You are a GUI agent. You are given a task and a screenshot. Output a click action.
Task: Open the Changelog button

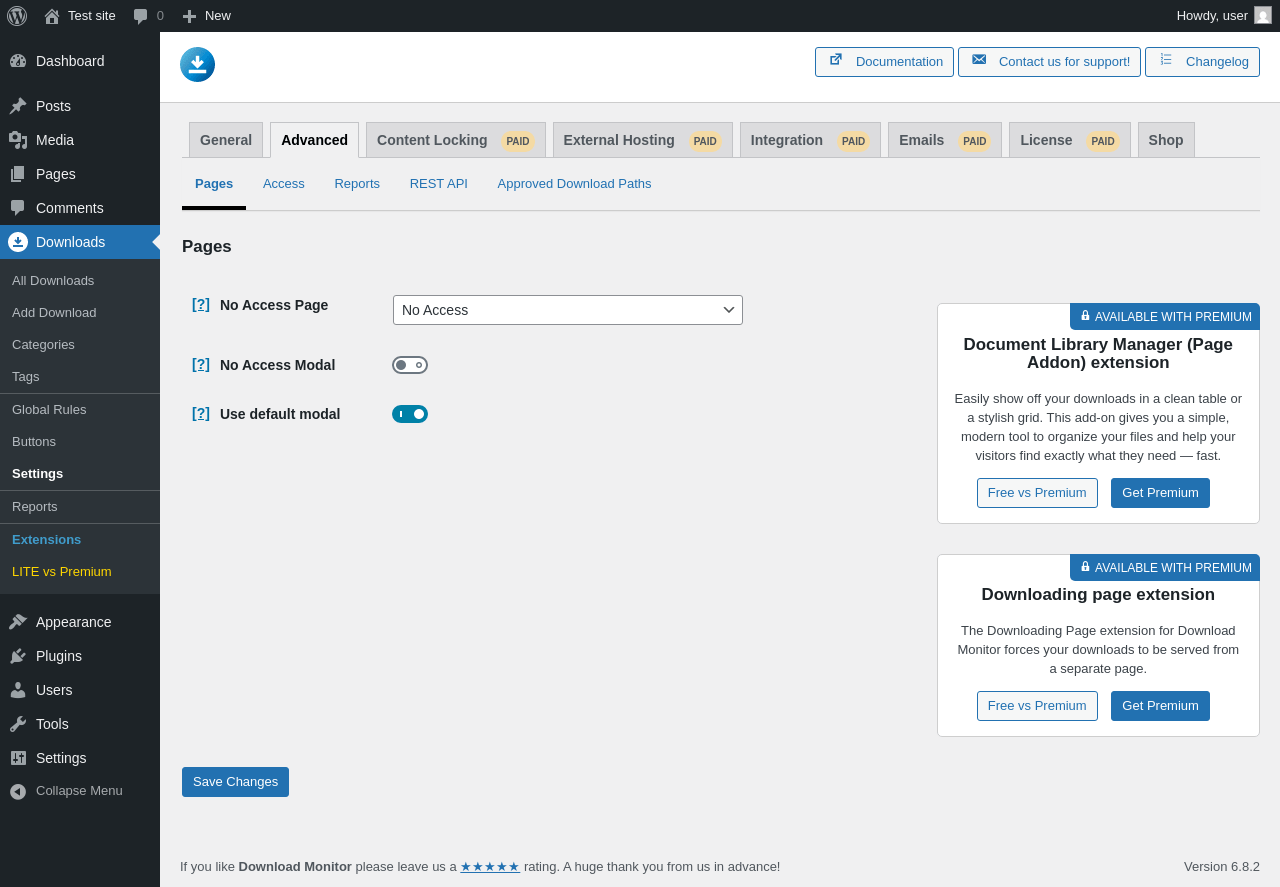click(1202, 62)
